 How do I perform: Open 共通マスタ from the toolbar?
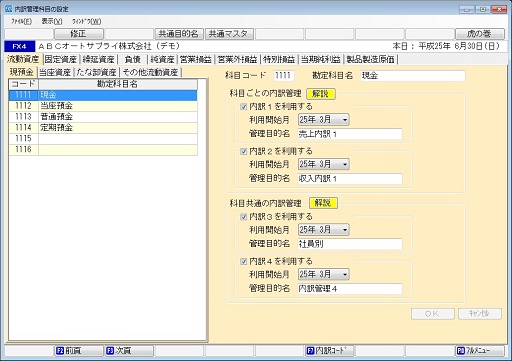tap(229, 34)
